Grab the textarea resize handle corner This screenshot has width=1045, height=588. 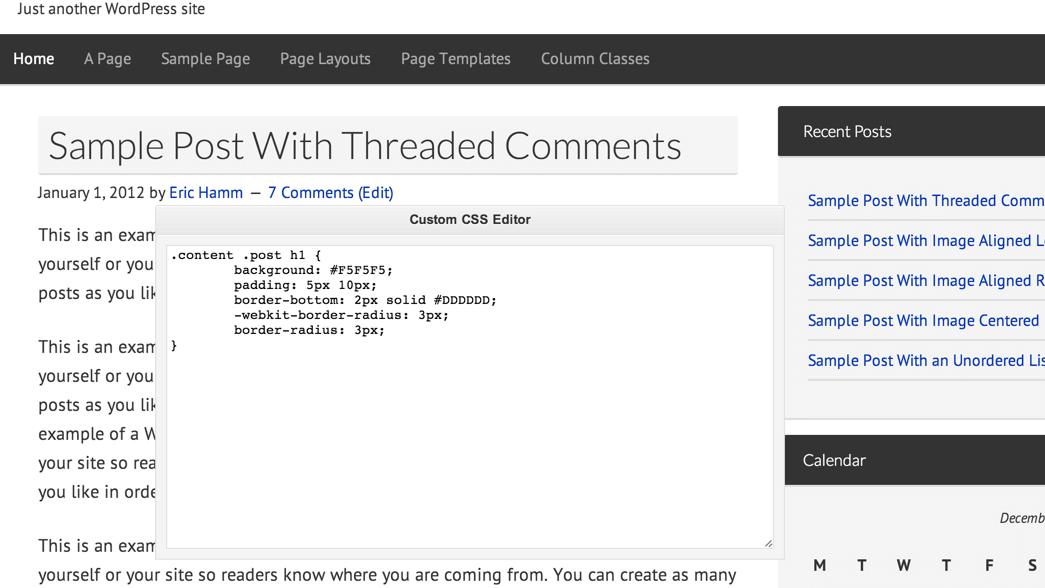768,543
